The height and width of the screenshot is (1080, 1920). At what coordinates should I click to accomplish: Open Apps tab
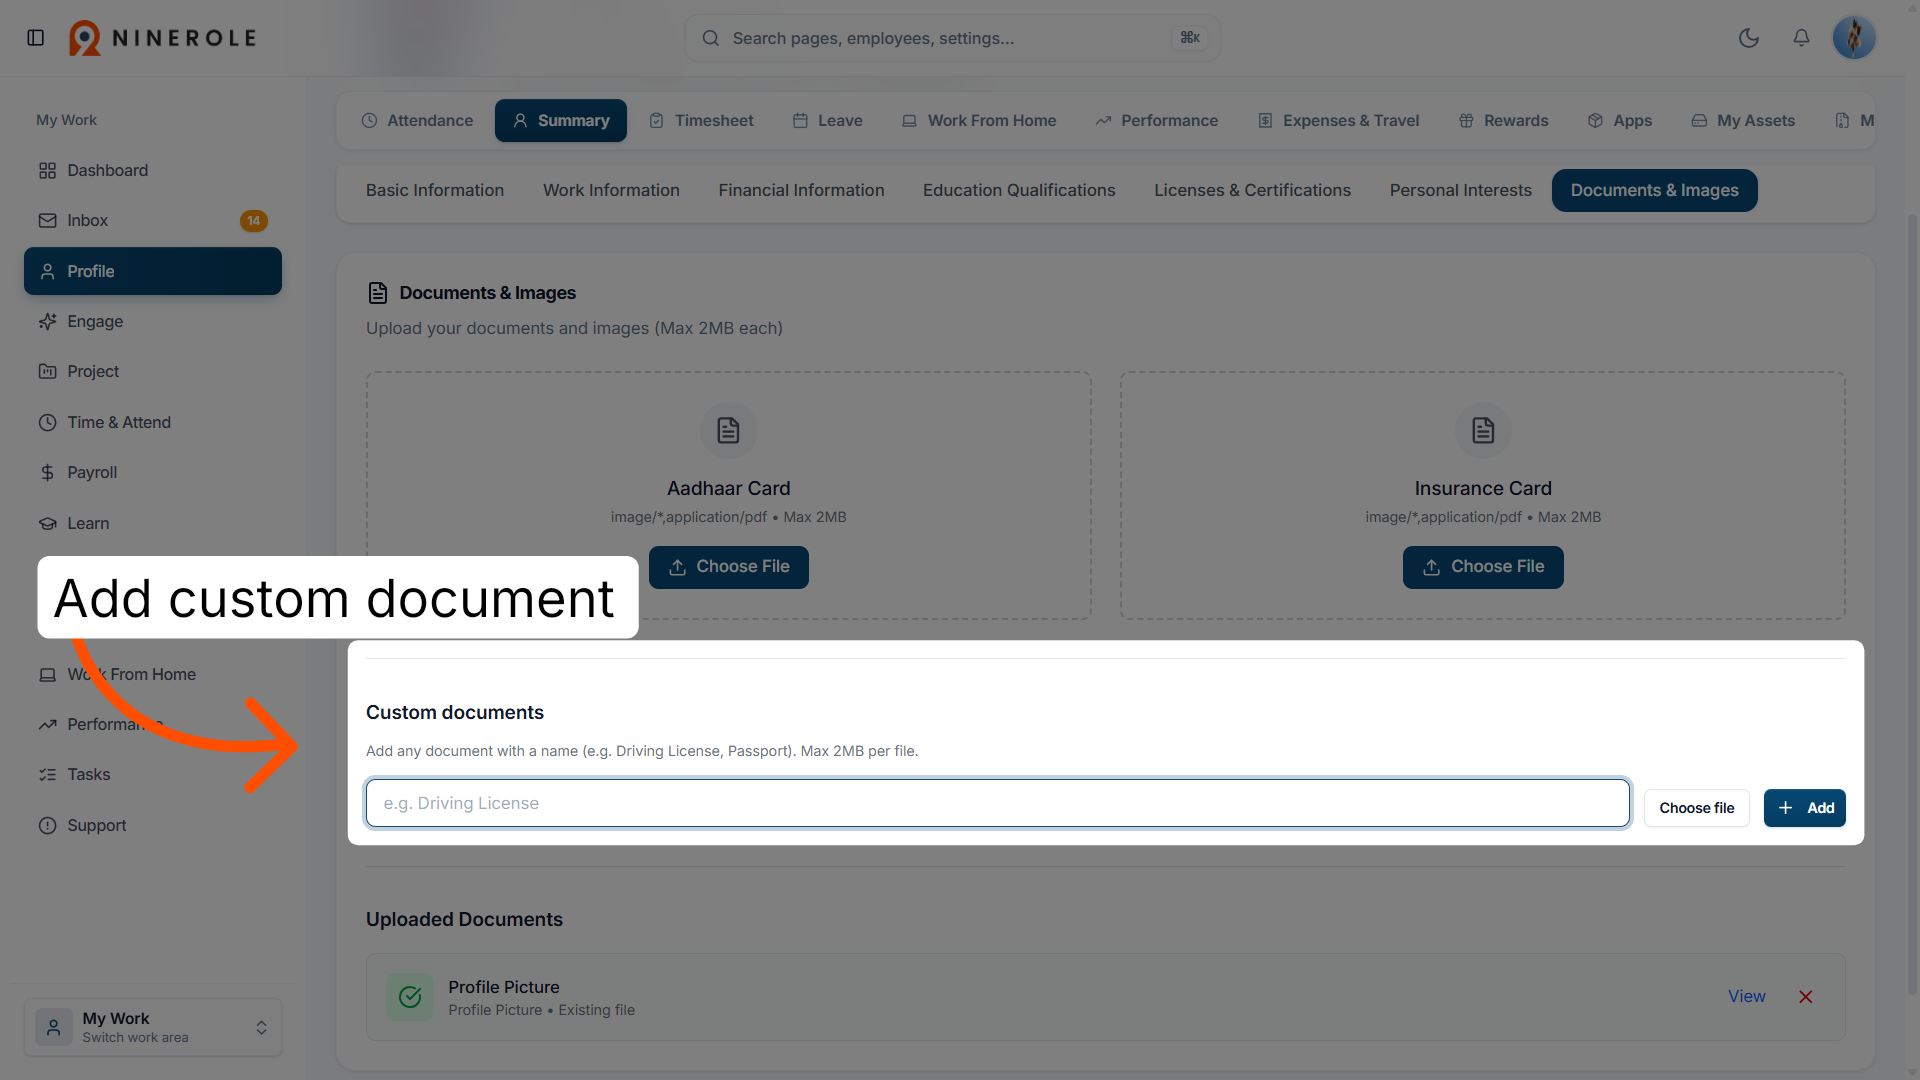pos(1620,120)
